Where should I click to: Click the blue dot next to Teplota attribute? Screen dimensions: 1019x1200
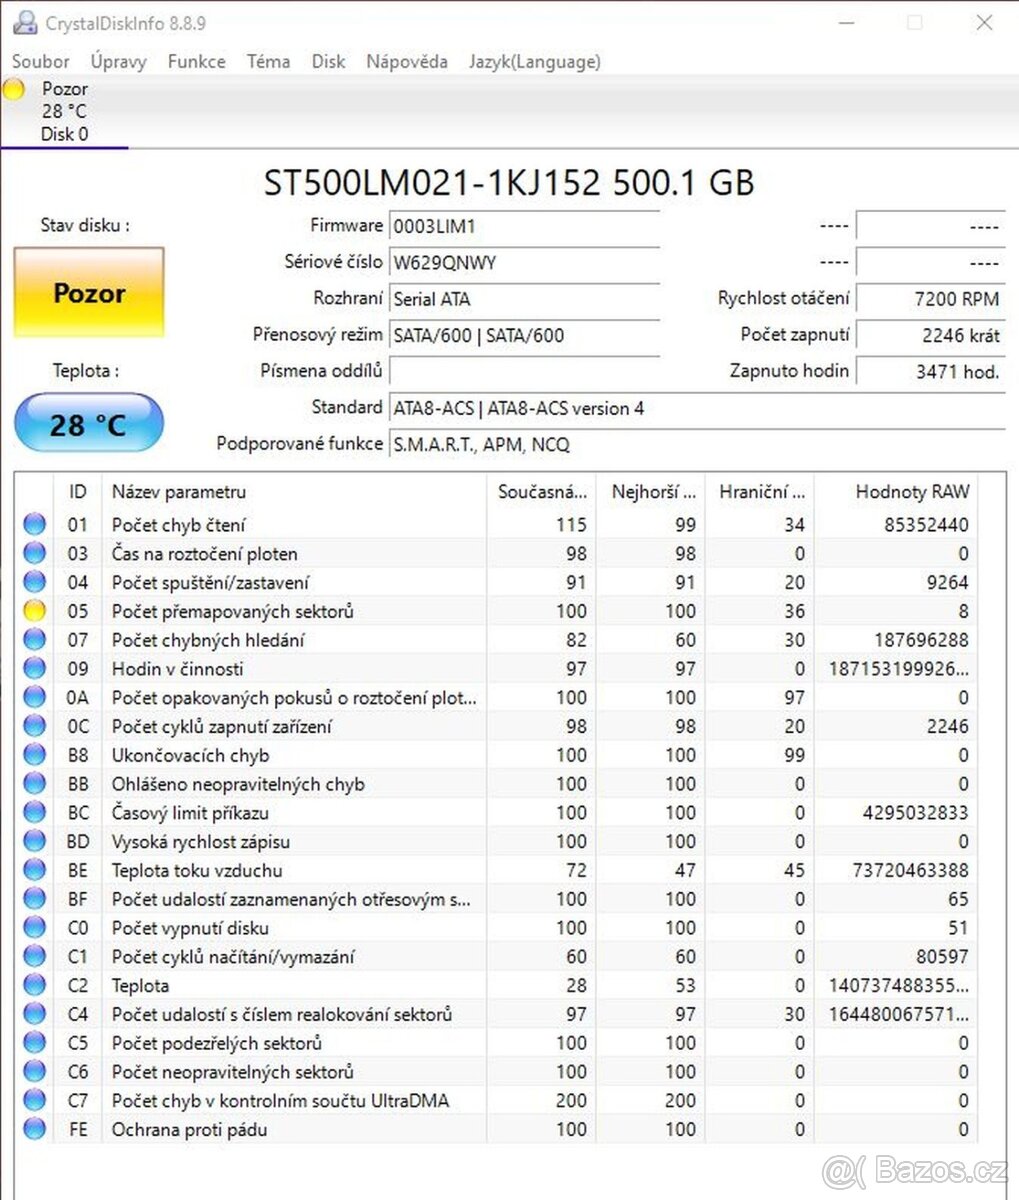pos(34,985)
